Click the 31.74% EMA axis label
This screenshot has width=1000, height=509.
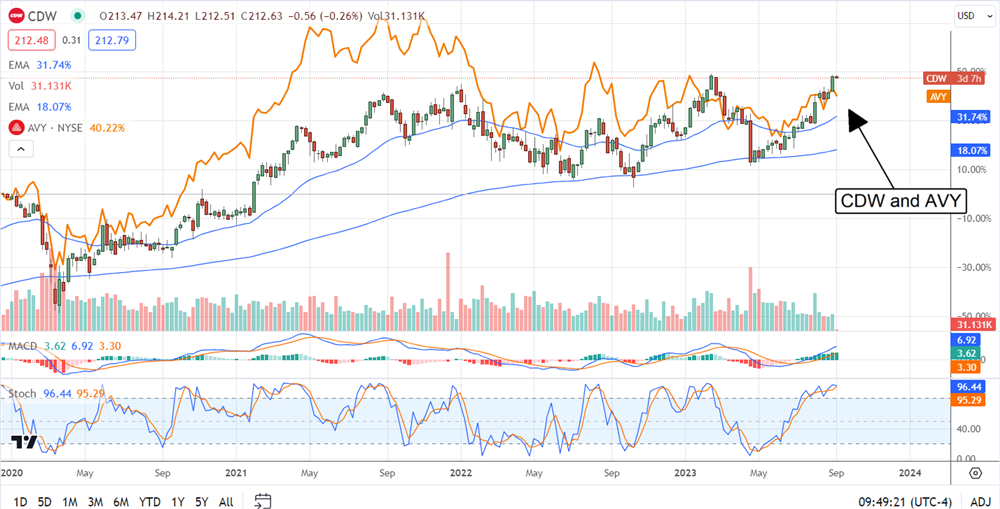coord(971,117)
